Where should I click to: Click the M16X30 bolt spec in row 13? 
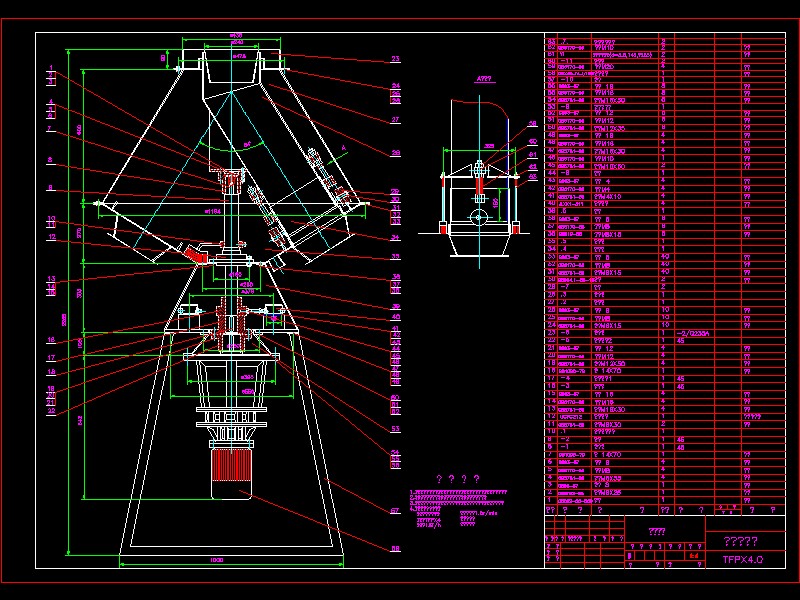[609, 409]
